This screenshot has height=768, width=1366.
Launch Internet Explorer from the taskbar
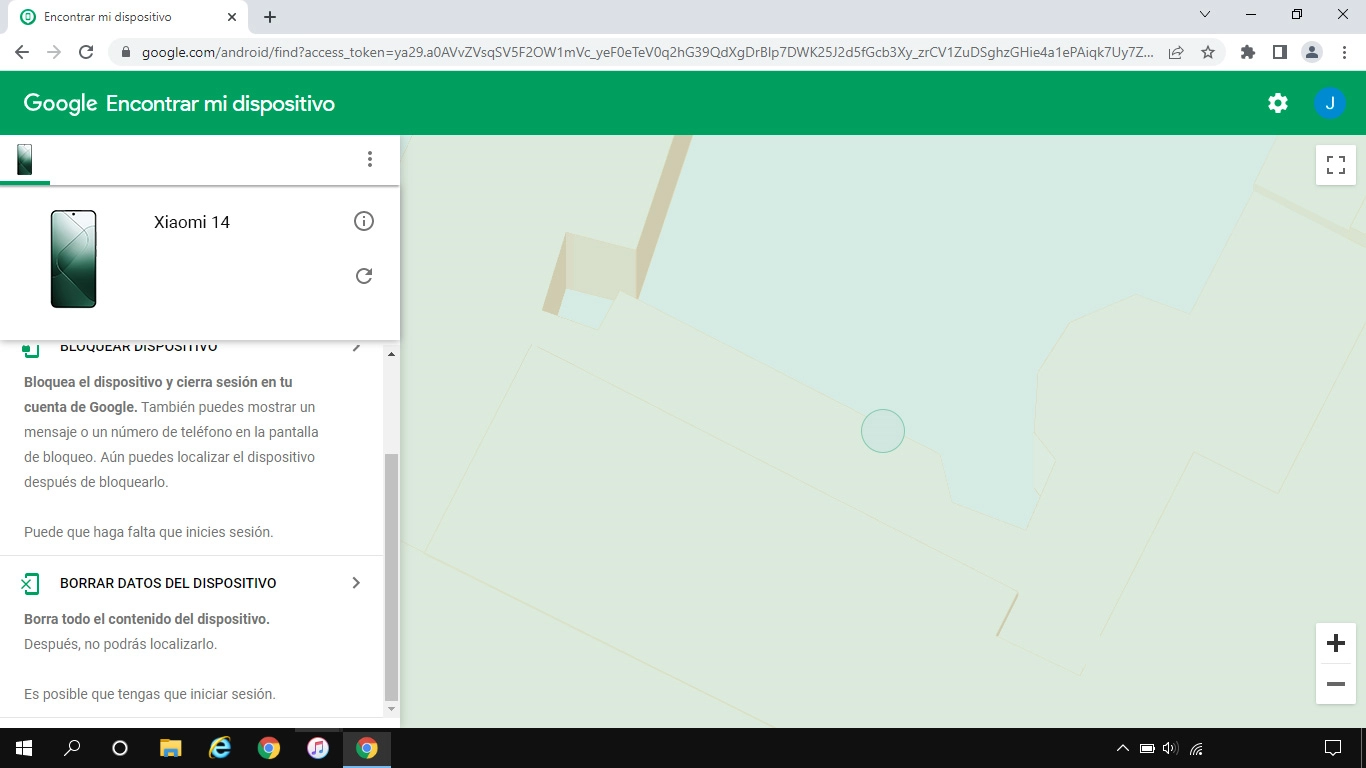(220, 748)
